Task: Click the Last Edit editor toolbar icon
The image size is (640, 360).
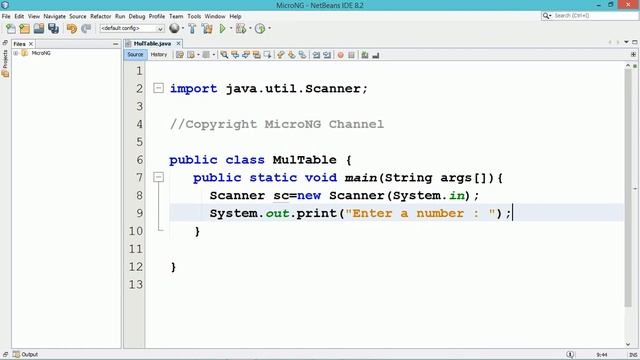Action: point(180,55)
